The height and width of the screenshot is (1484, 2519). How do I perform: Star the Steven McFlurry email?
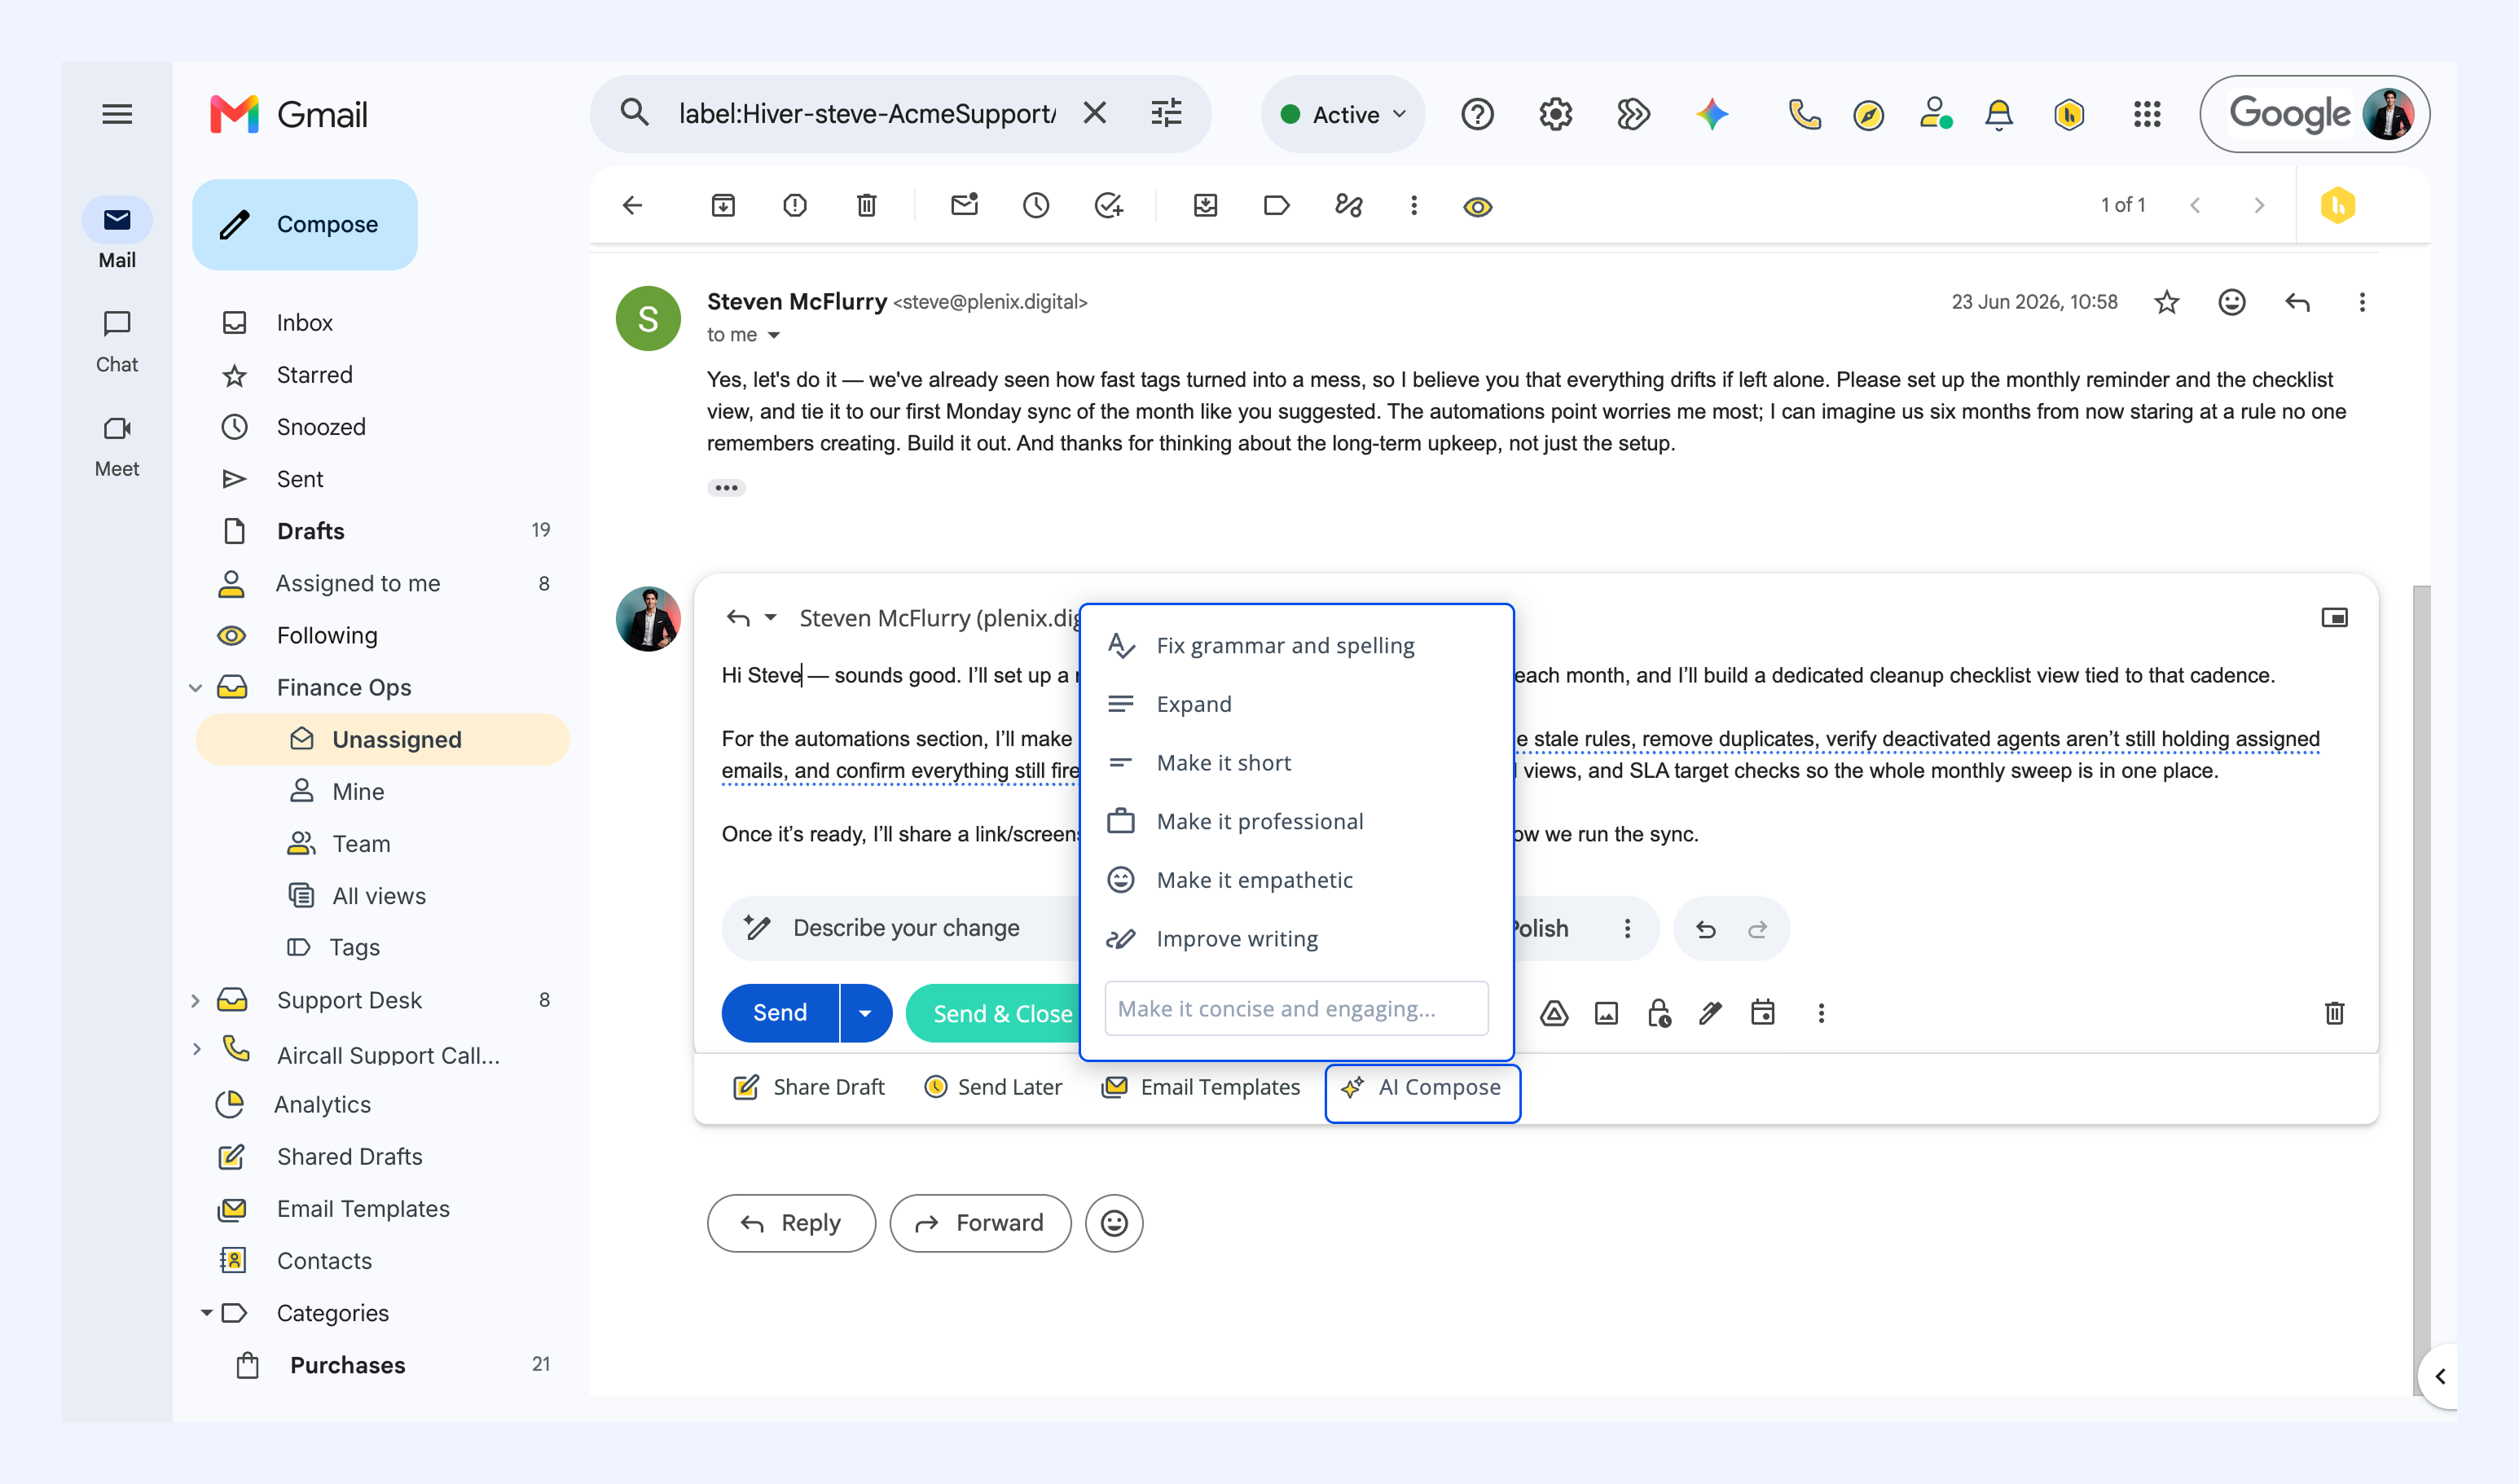pos(2167,302)
